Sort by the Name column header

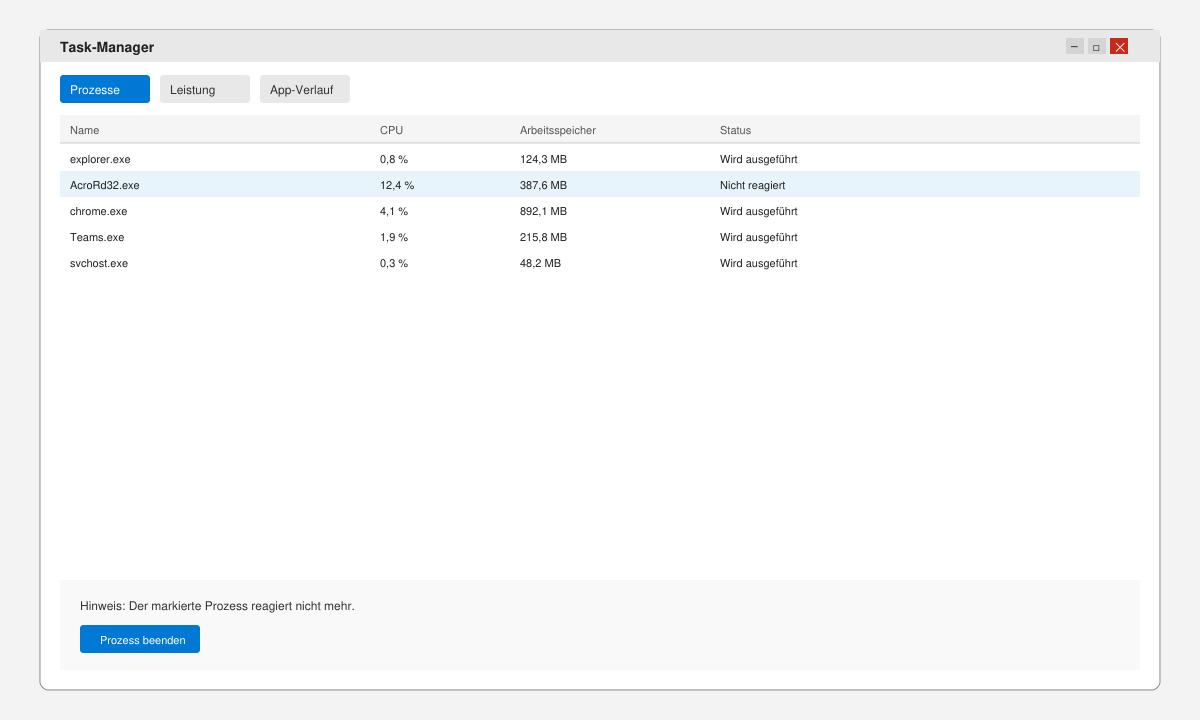pos(85,130)
